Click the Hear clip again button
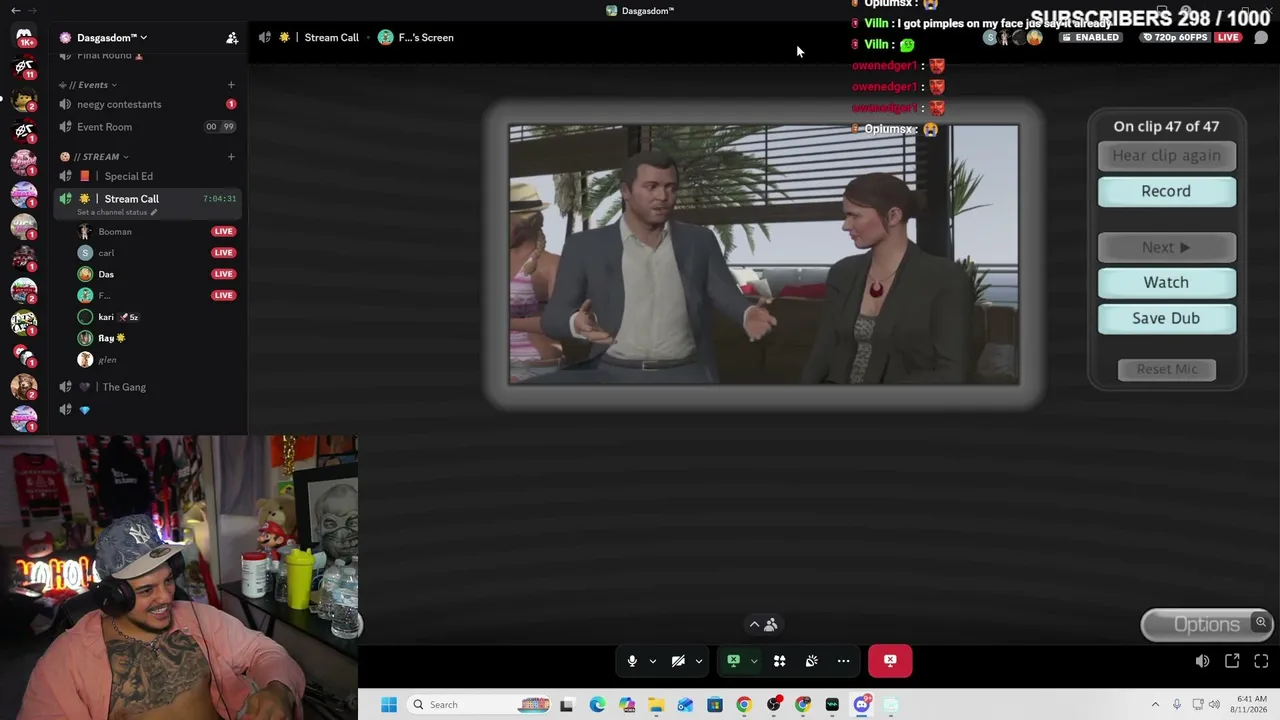Image resolution: width=1280 pixels, height=720 pixels. 1167,156
